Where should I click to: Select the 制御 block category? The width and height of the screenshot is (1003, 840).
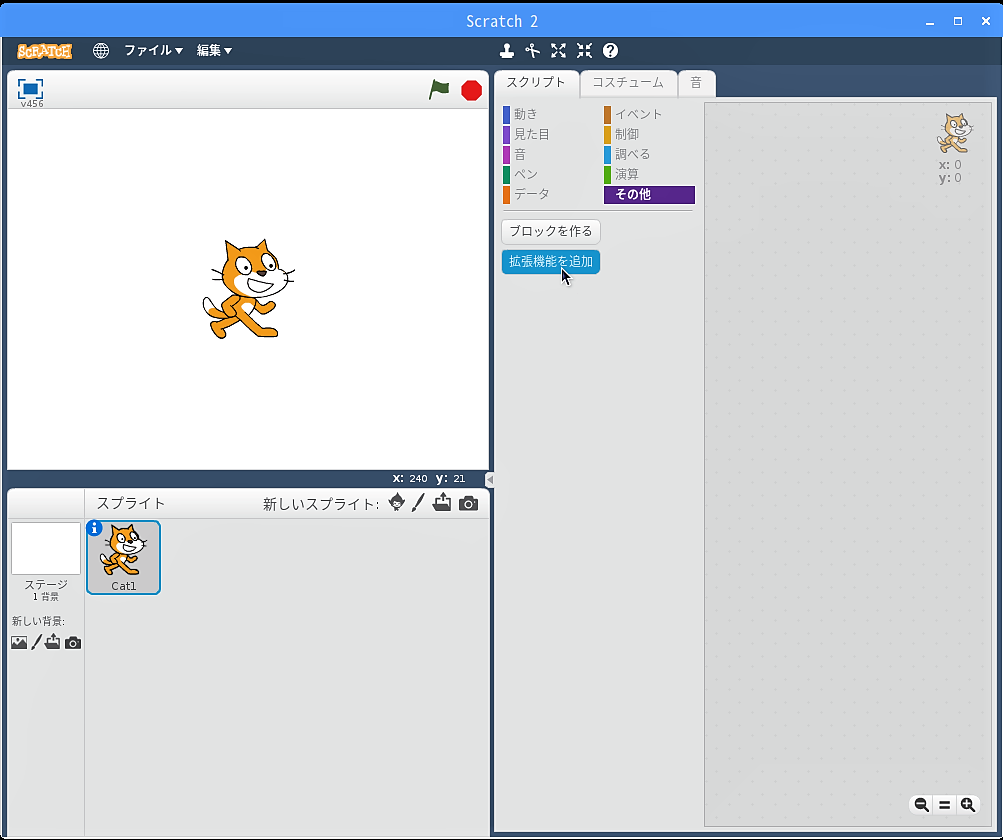point(649,134)
